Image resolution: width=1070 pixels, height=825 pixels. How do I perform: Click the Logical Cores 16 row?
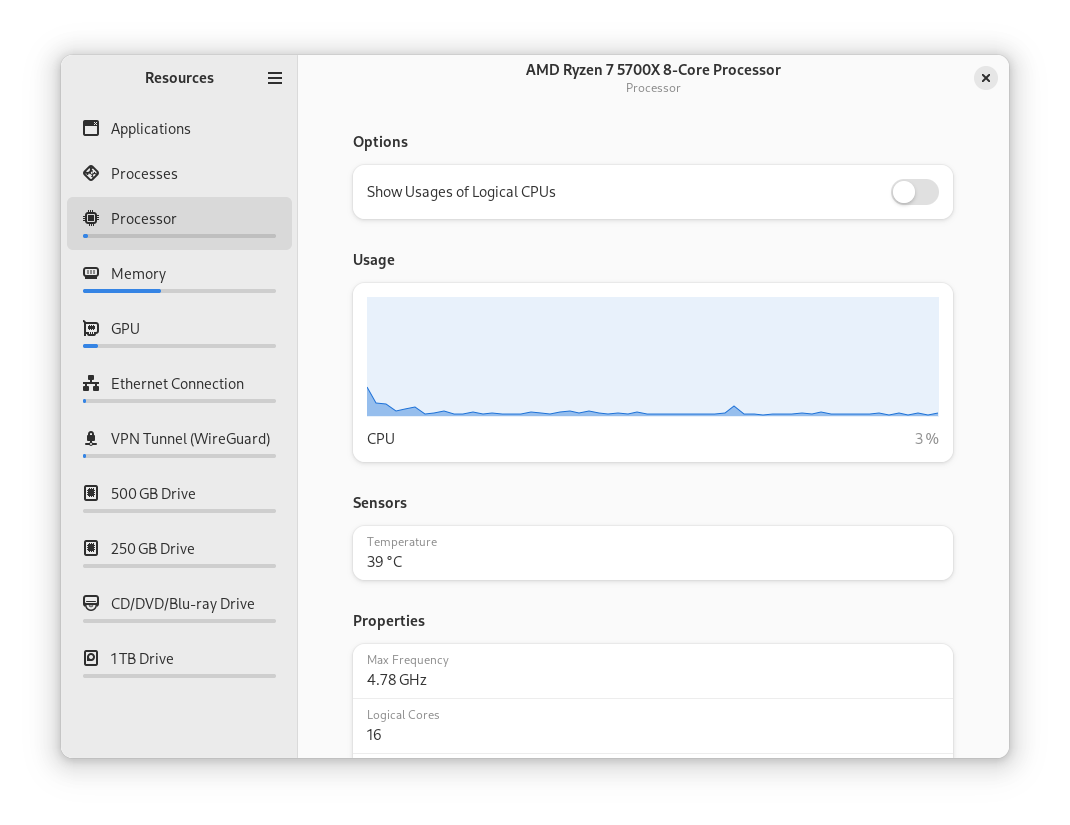pos(652,726)
